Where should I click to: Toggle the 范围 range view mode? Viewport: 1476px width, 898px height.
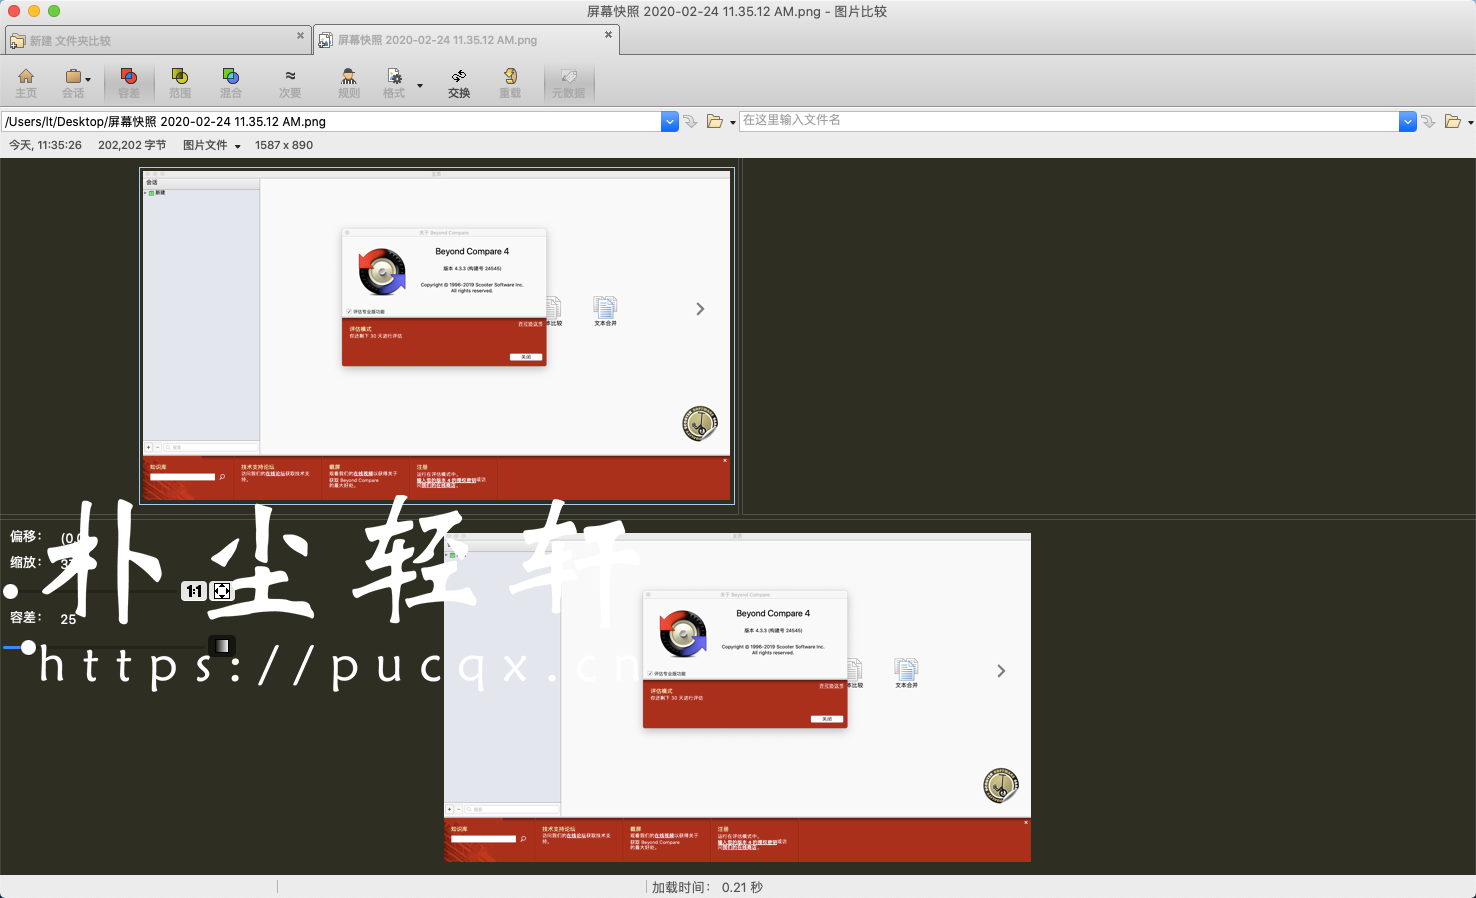coord(180,83)
